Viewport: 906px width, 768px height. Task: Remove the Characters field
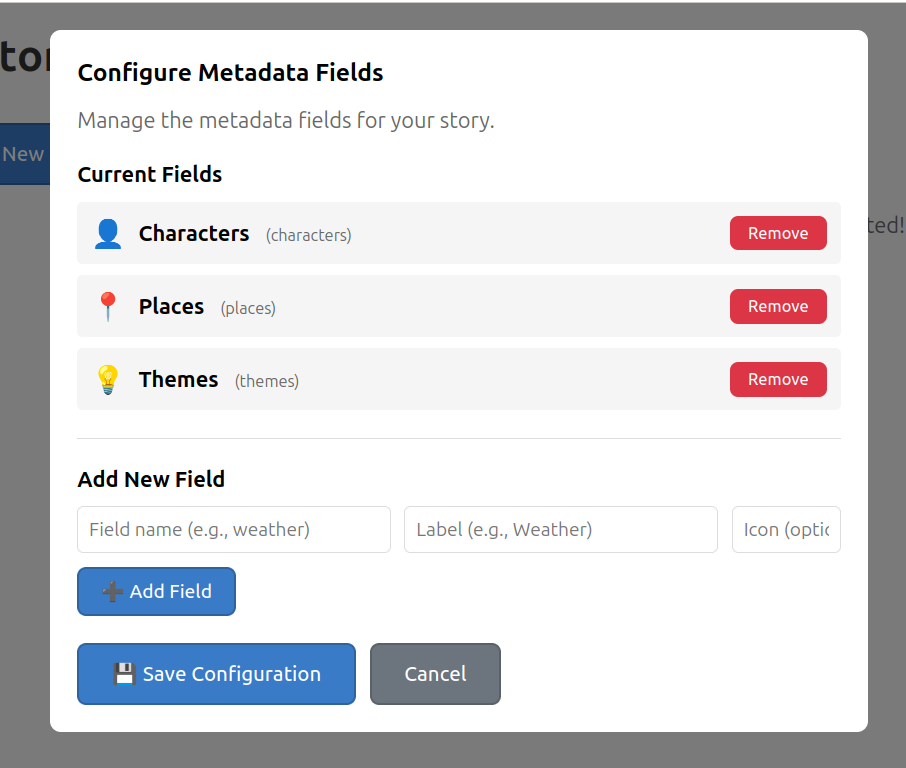coord(778,233)
